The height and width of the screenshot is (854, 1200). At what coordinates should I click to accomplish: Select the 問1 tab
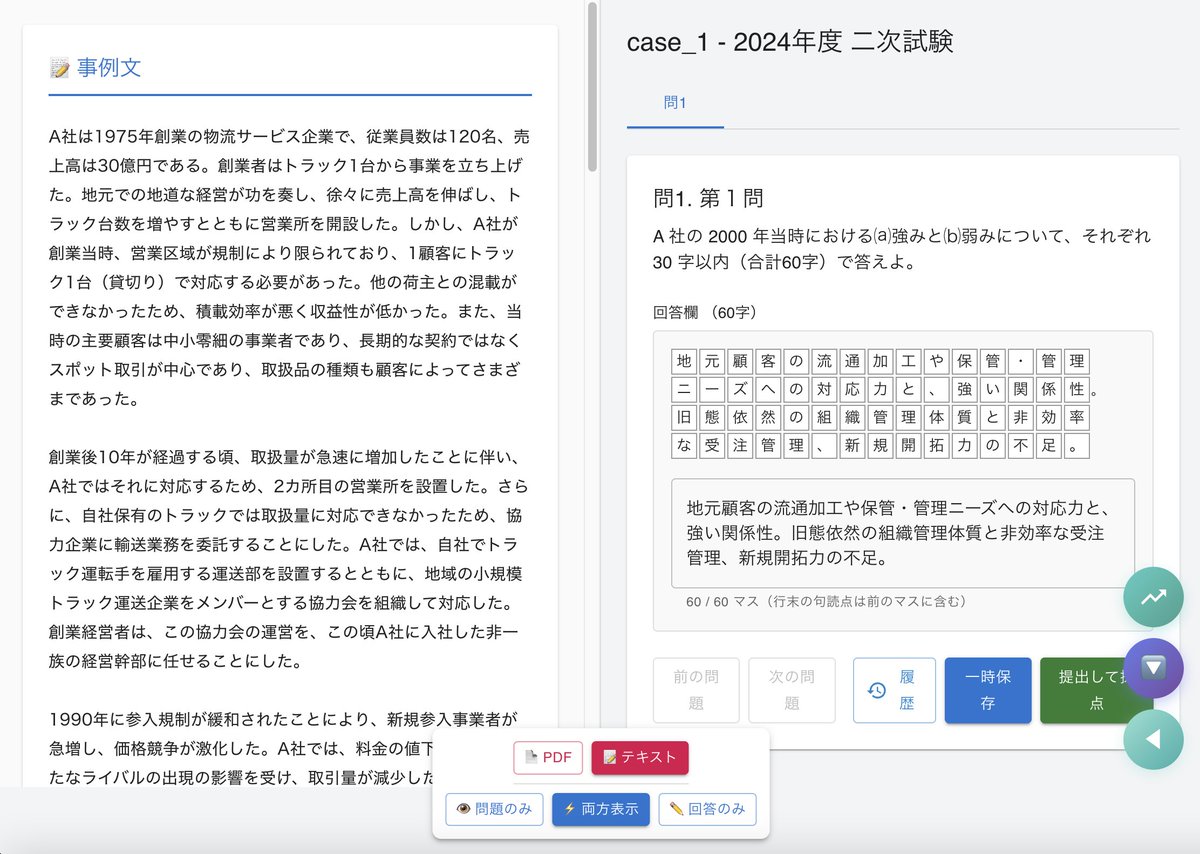[x=675, y=101]
